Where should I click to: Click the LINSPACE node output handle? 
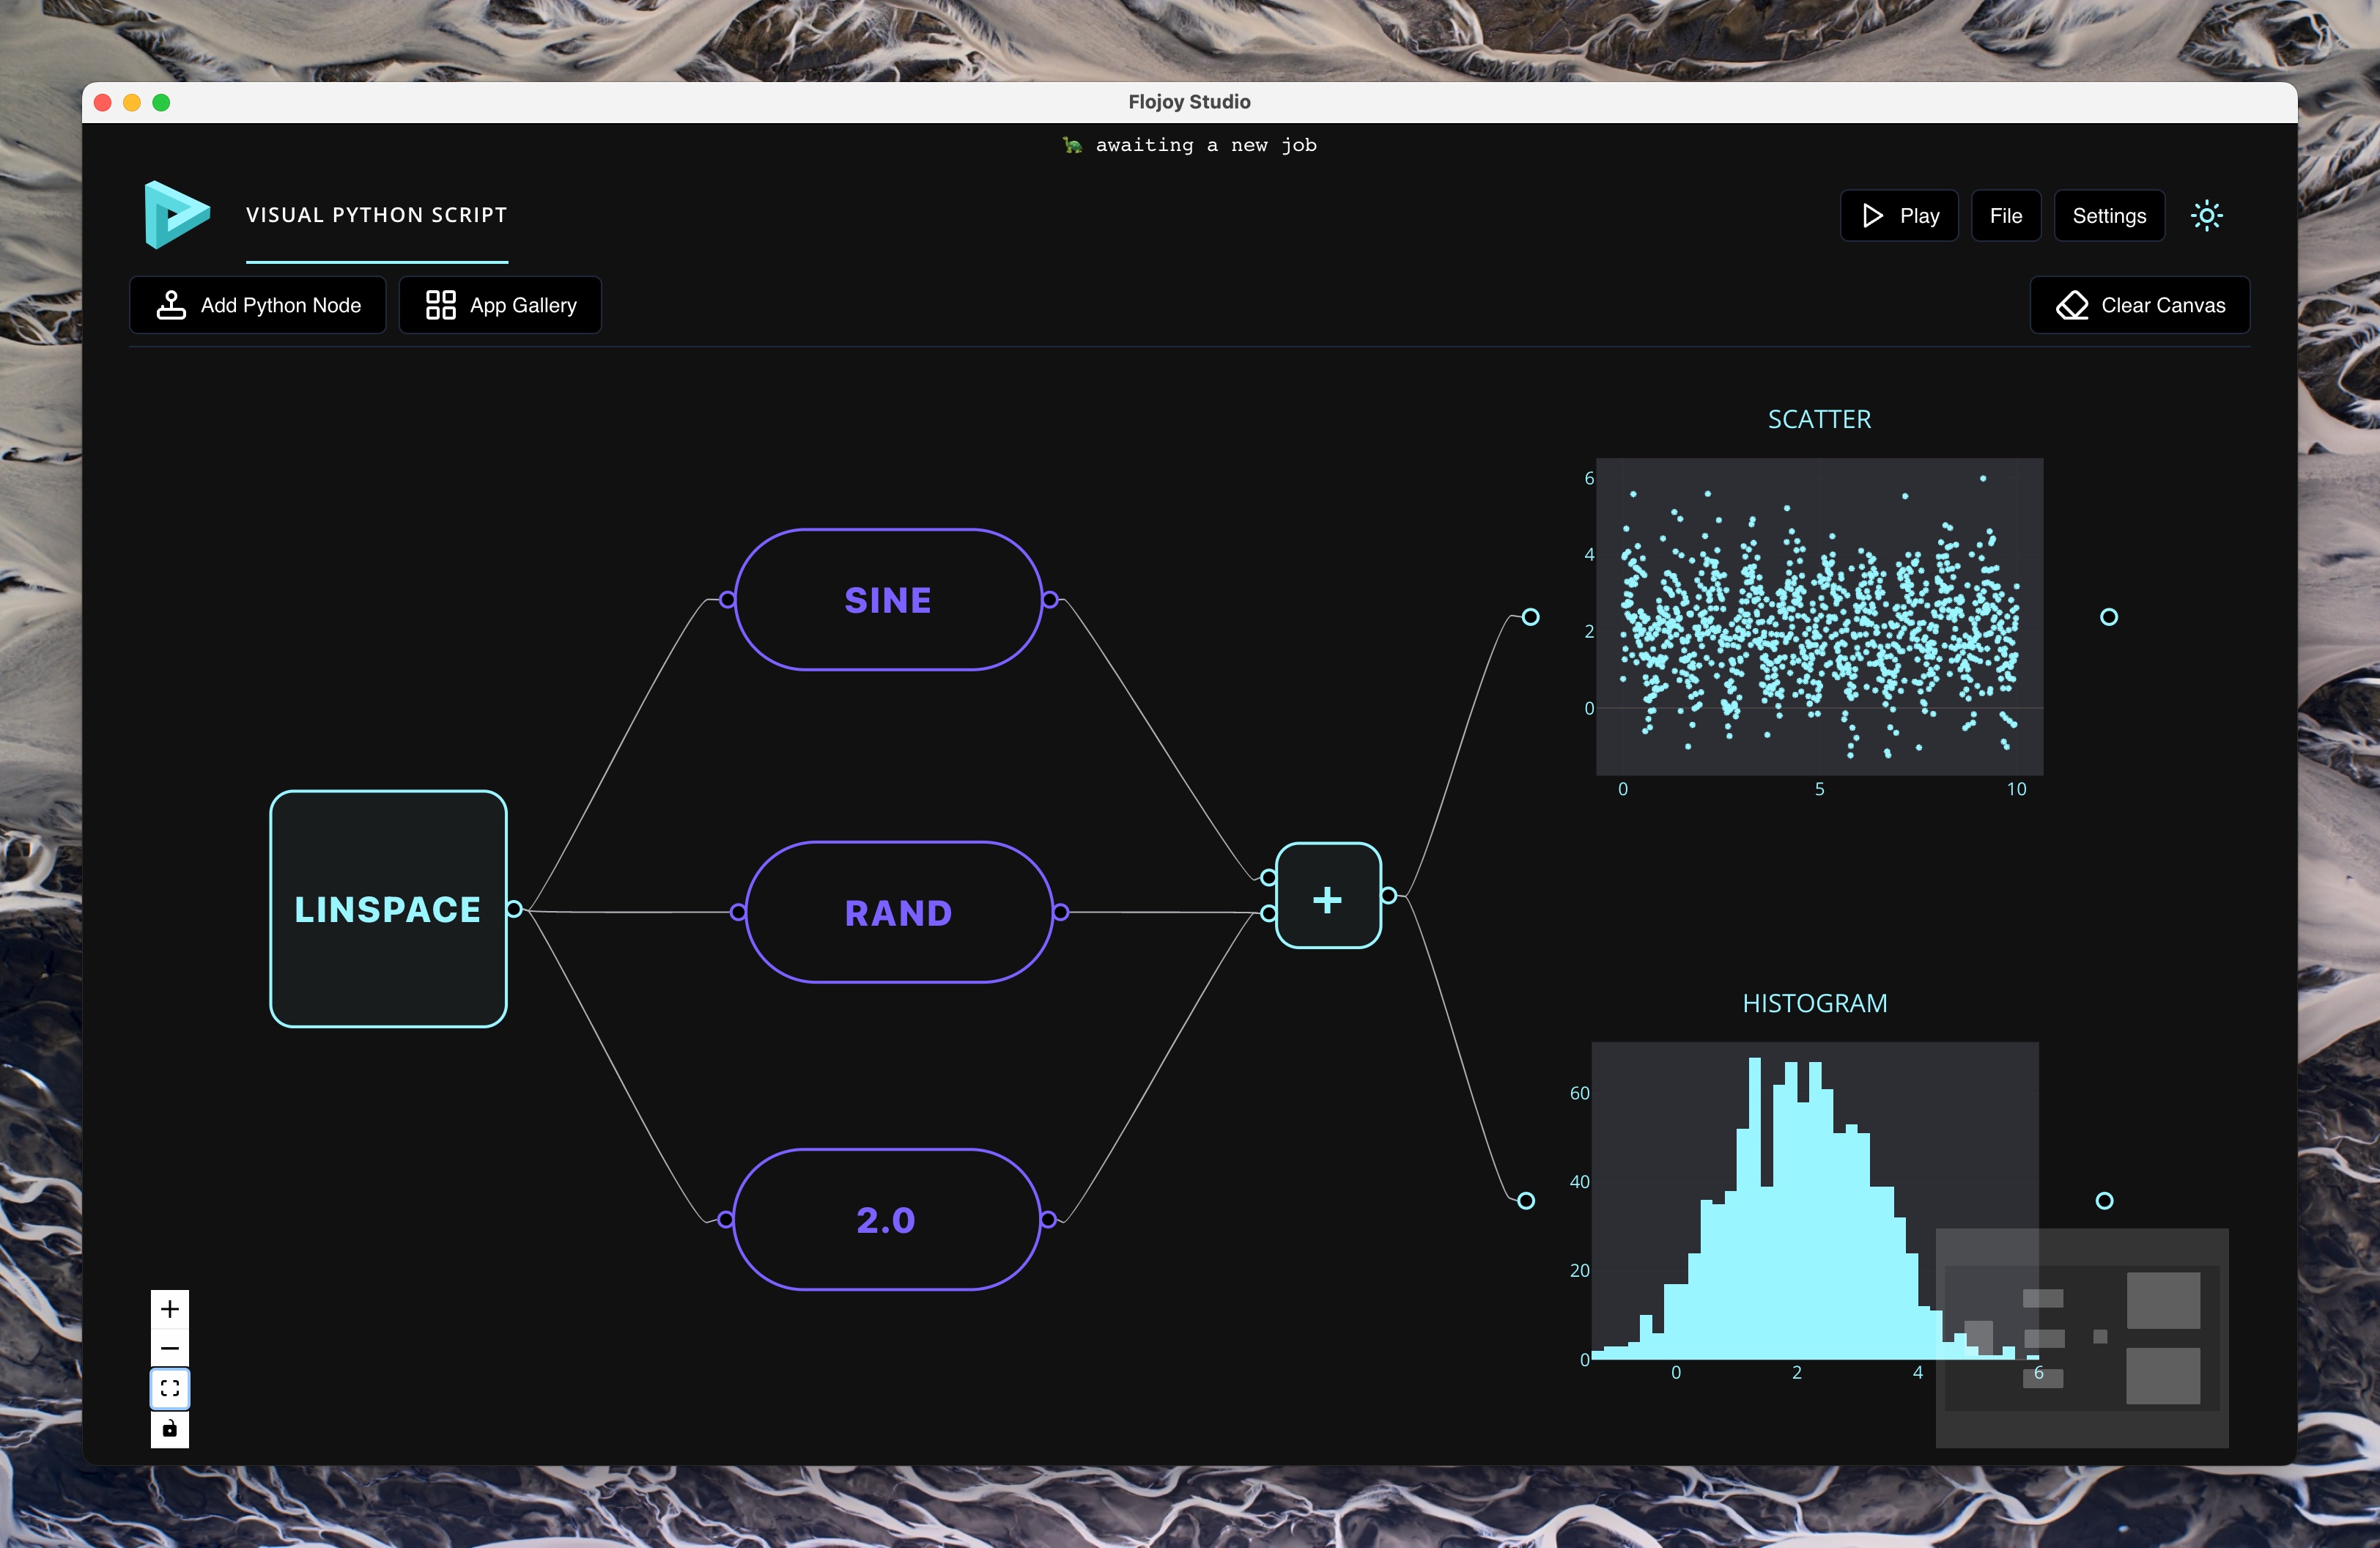click(514, 909)
